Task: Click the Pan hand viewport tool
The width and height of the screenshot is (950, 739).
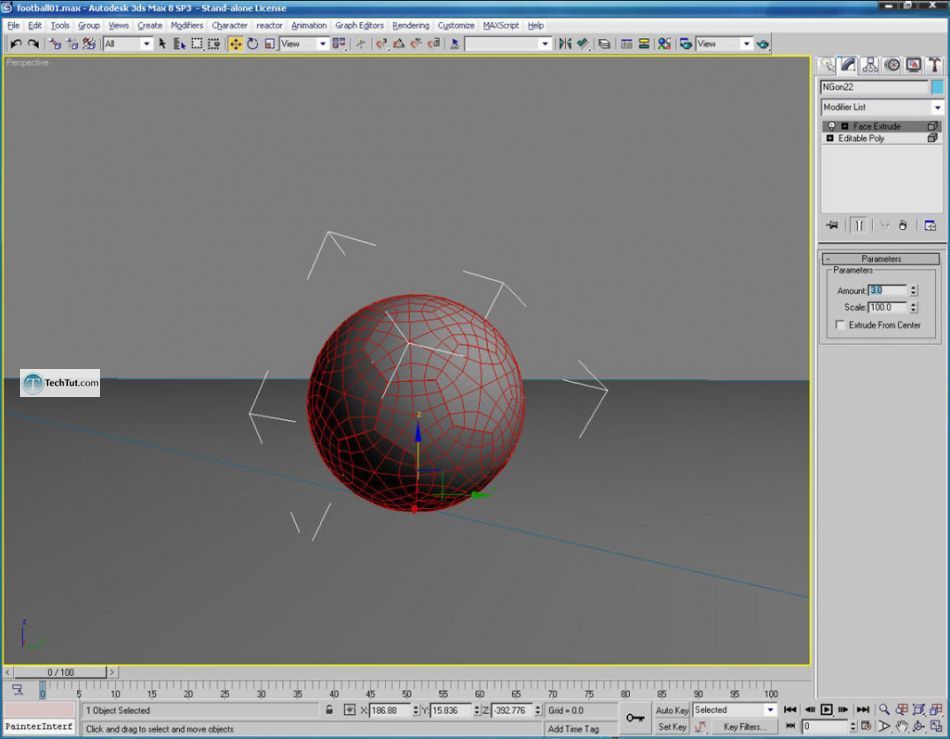Action: pos(901,727)
